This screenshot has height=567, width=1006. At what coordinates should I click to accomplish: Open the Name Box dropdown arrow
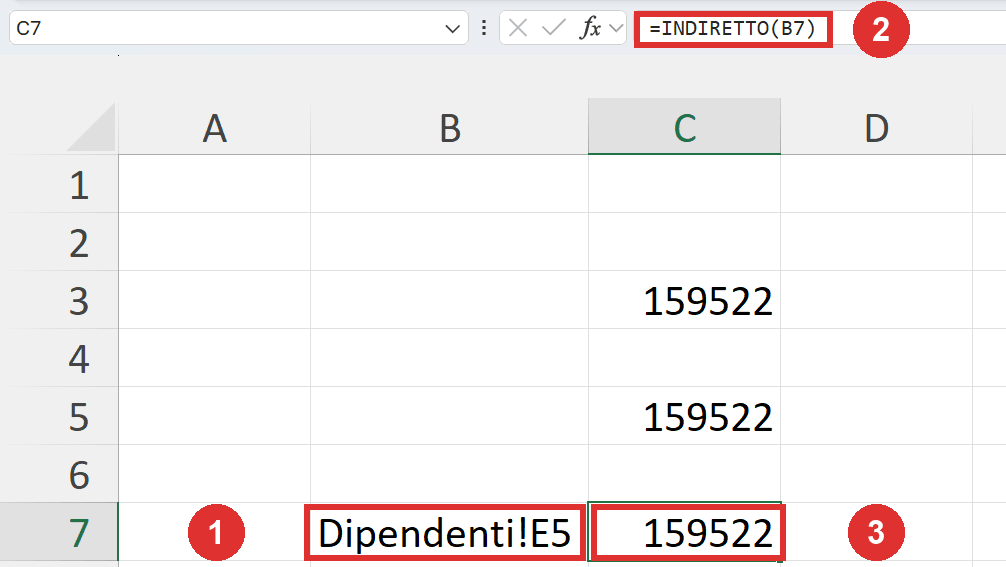[452, 29]
